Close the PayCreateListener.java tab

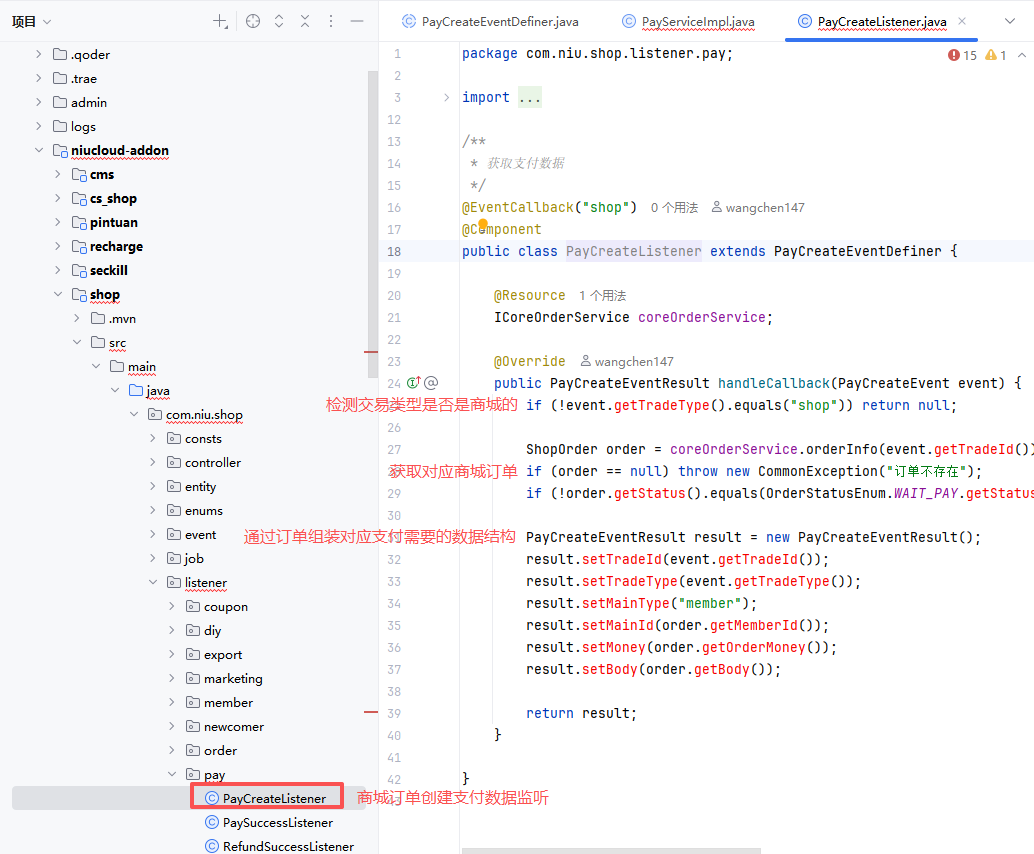tap(962, 21)
